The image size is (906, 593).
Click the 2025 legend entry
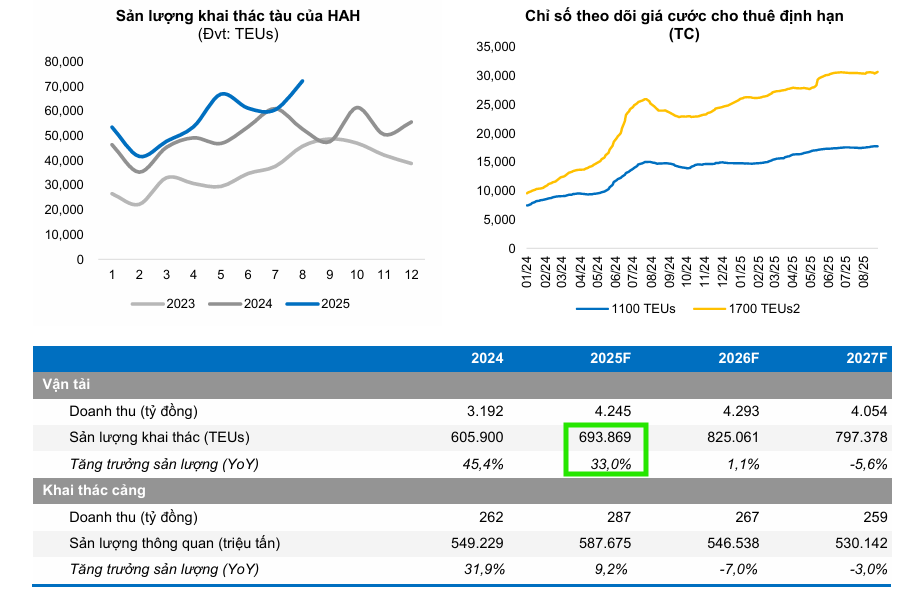(x=320, y=304)
